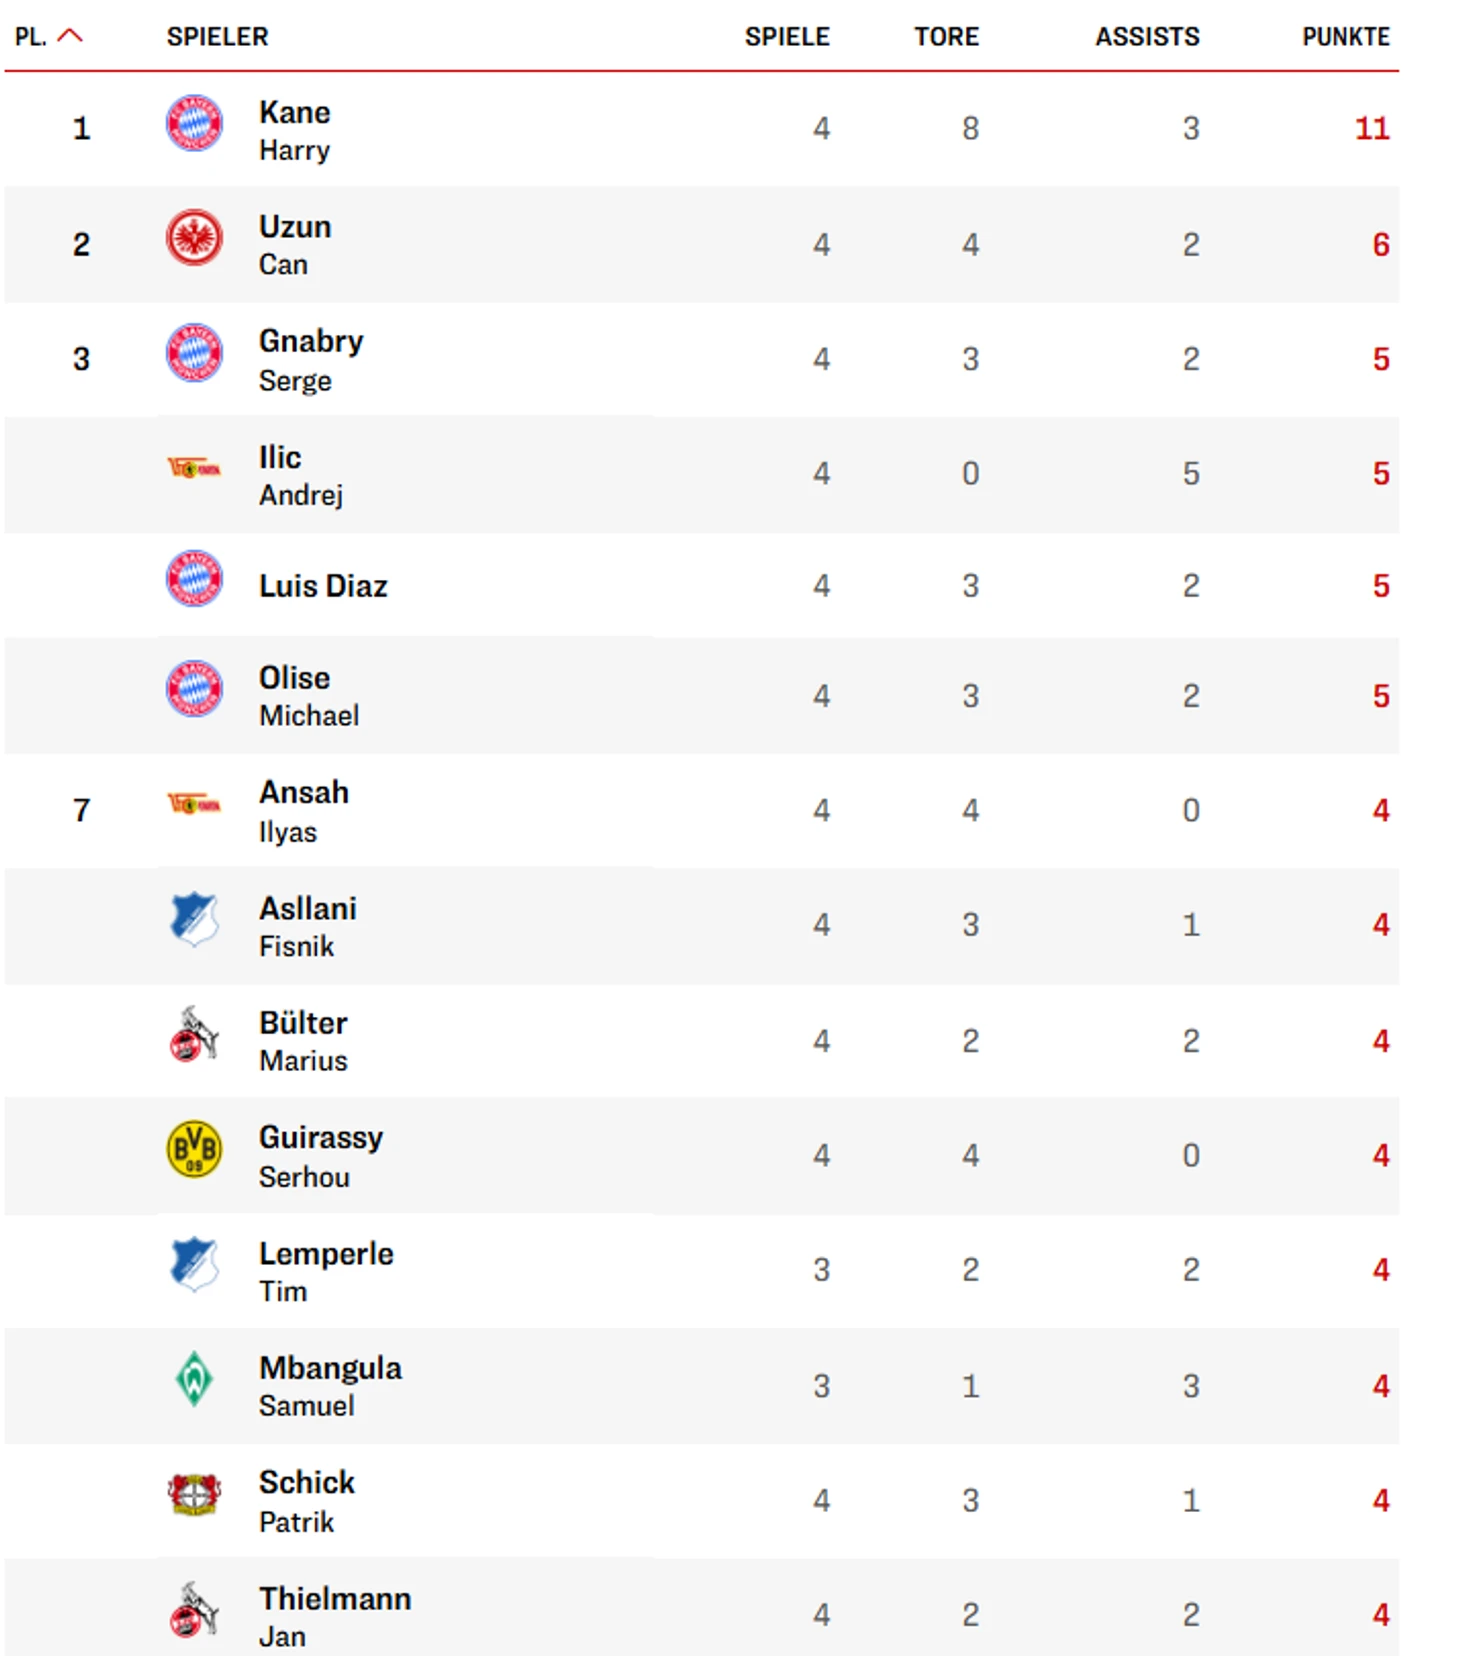Image resolution: width=1460 pixels, height=1656 pixels.
Task: Click FC Köln logo beside Bülter
Action: [194, 1035]
